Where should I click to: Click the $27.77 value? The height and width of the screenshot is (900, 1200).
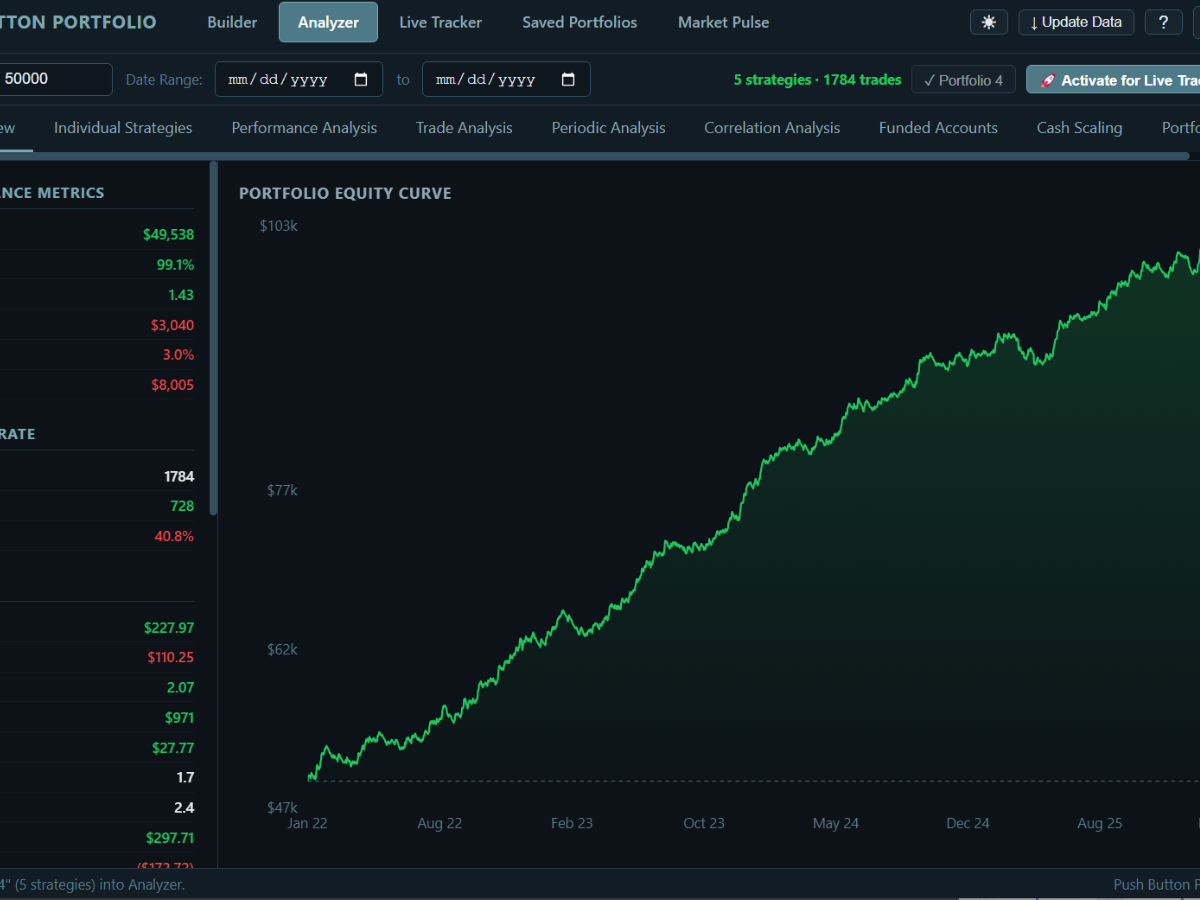click(173, 748)
